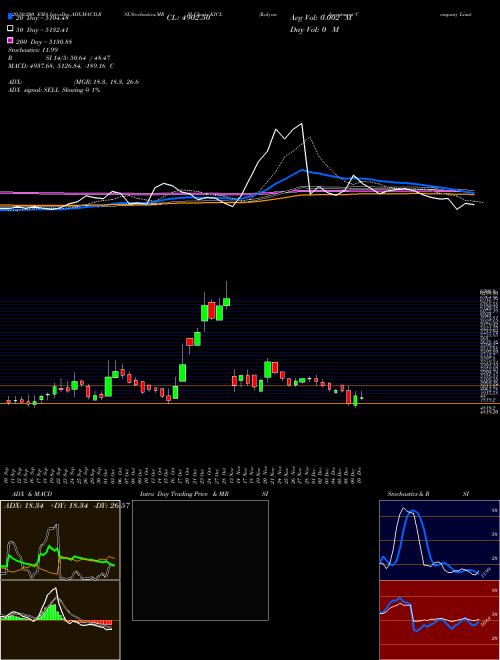
Task: Click the 'Intra Day Trading Price & MR' title
Action: click(x=184, y=494)
